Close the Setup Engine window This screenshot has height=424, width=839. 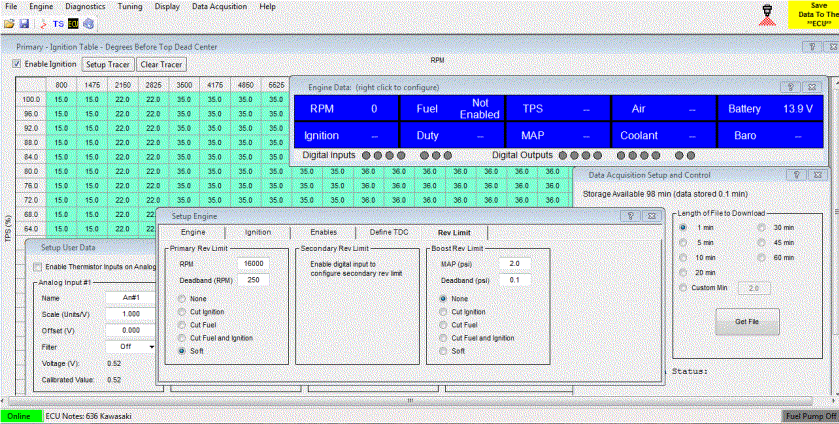[x=651, y=216]
